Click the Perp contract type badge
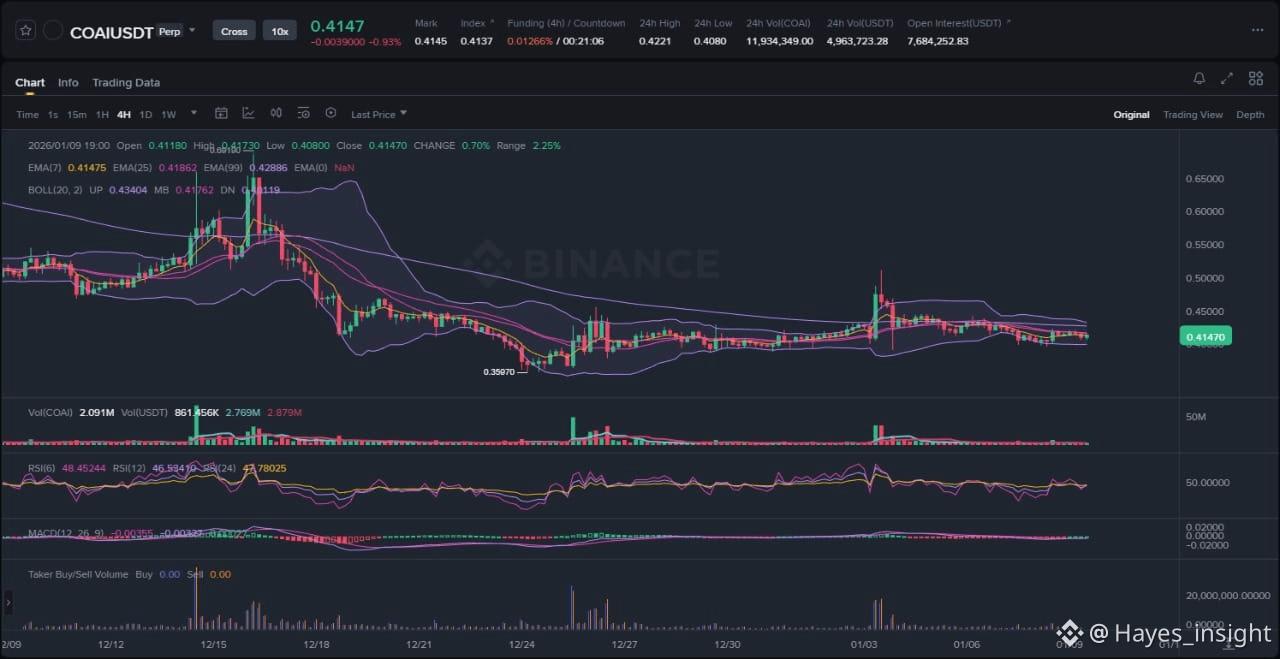Screen dimensions: 1280x659 coord(169,31)
